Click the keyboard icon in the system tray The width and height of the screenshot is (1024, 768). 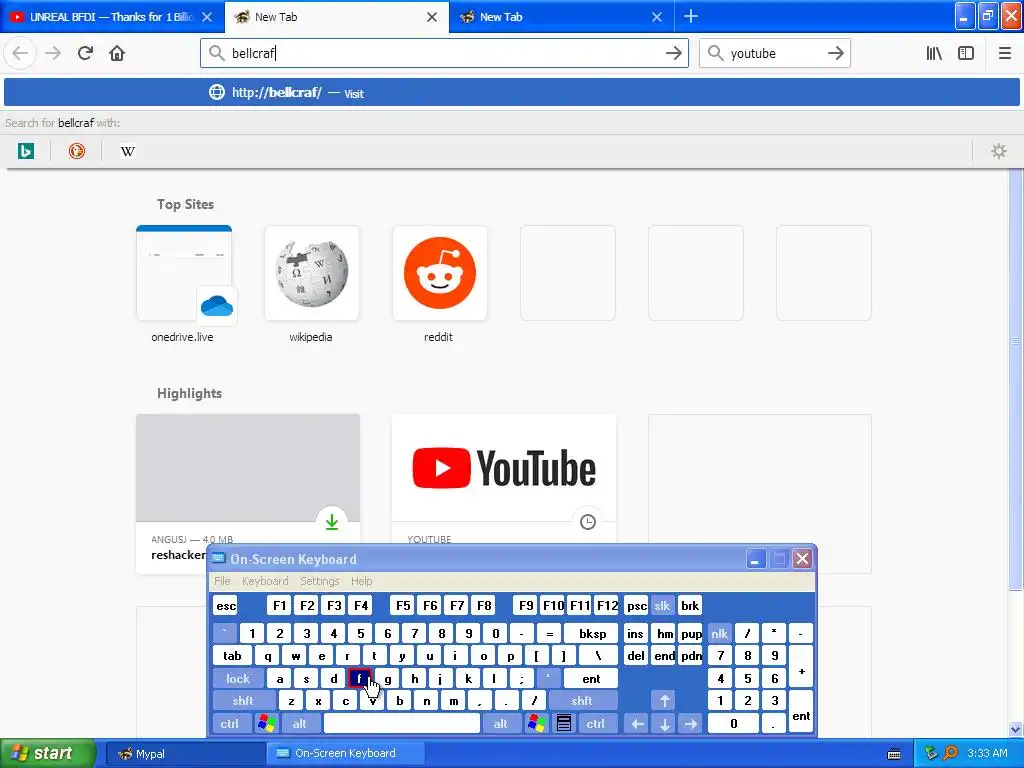tap(894, 754)
